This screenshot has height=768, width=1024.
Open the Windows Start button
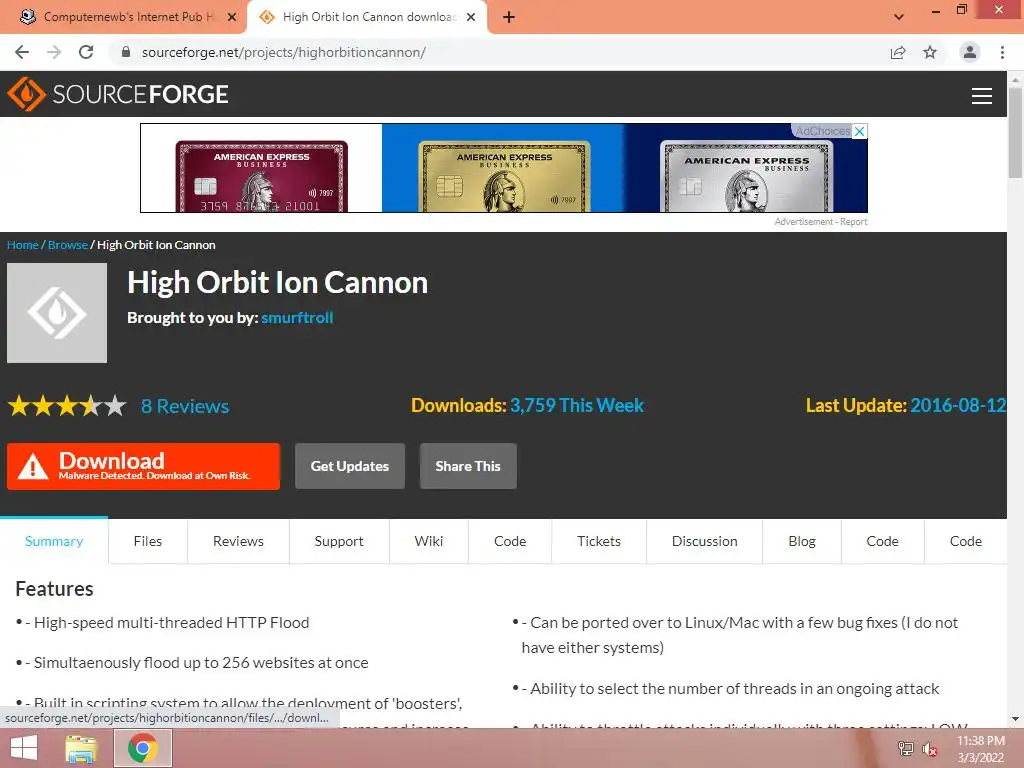pyautogui.click(x=24, y=748)
